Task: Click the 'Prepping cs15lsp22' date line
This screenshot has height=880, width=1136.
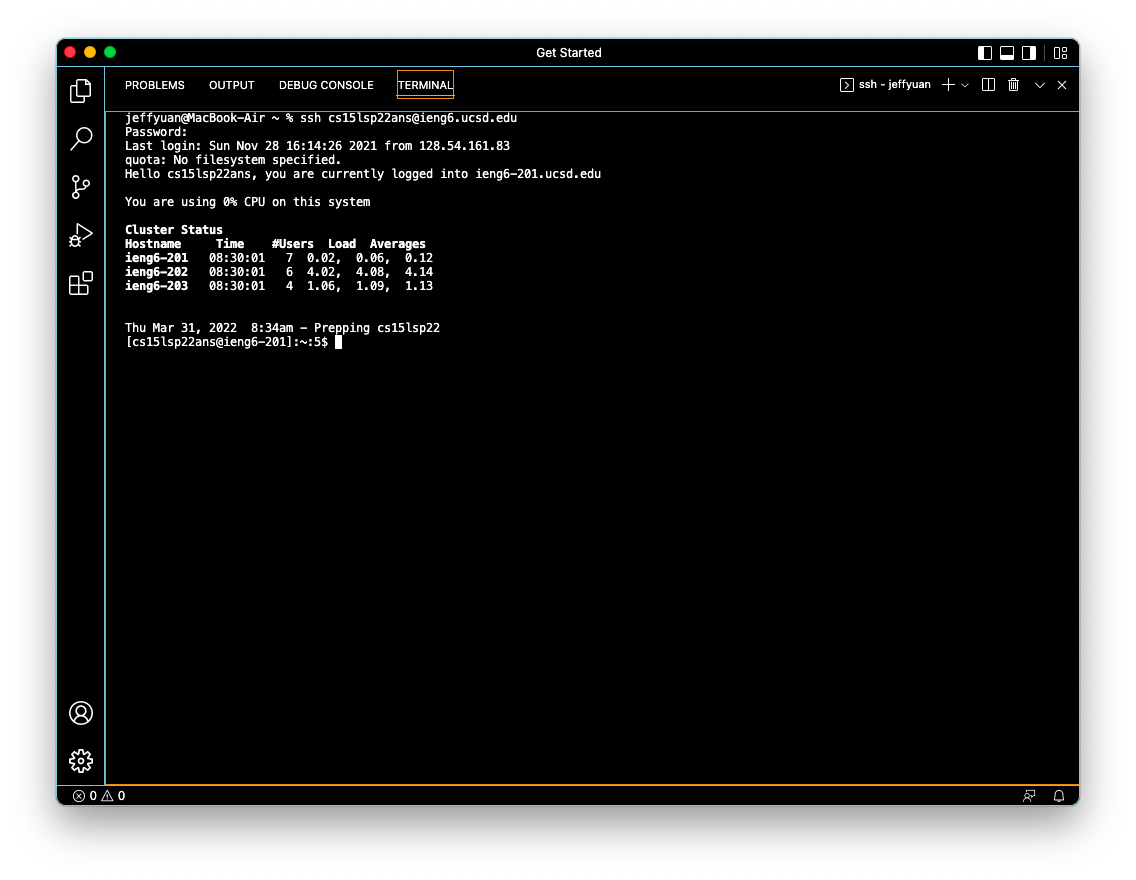Action: (283, 328)
